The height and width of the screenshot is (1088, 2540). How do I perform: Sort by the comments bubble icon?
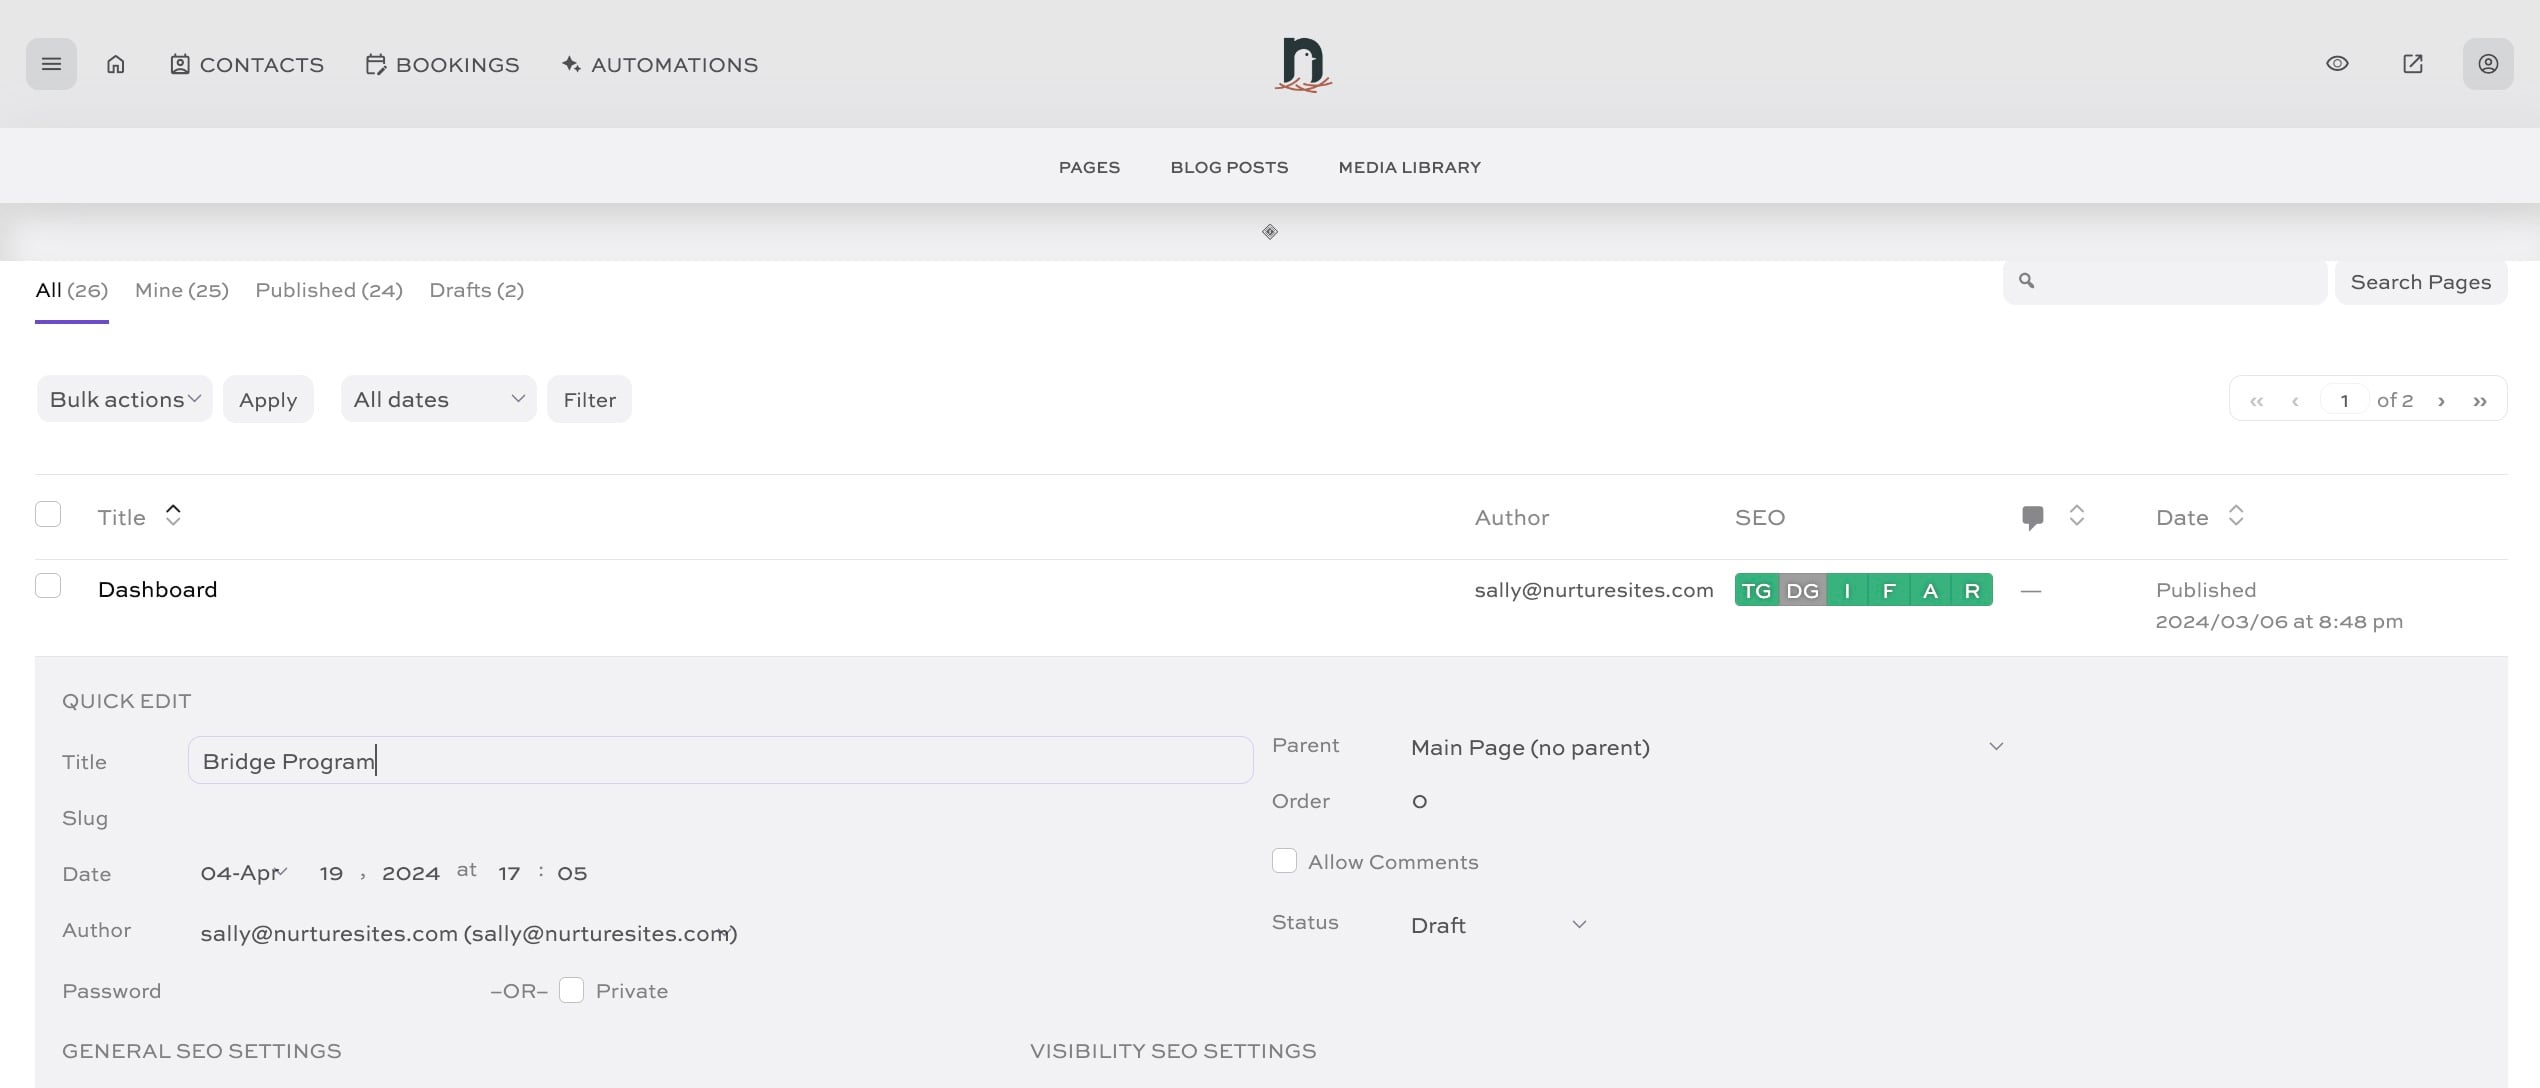2032,517
